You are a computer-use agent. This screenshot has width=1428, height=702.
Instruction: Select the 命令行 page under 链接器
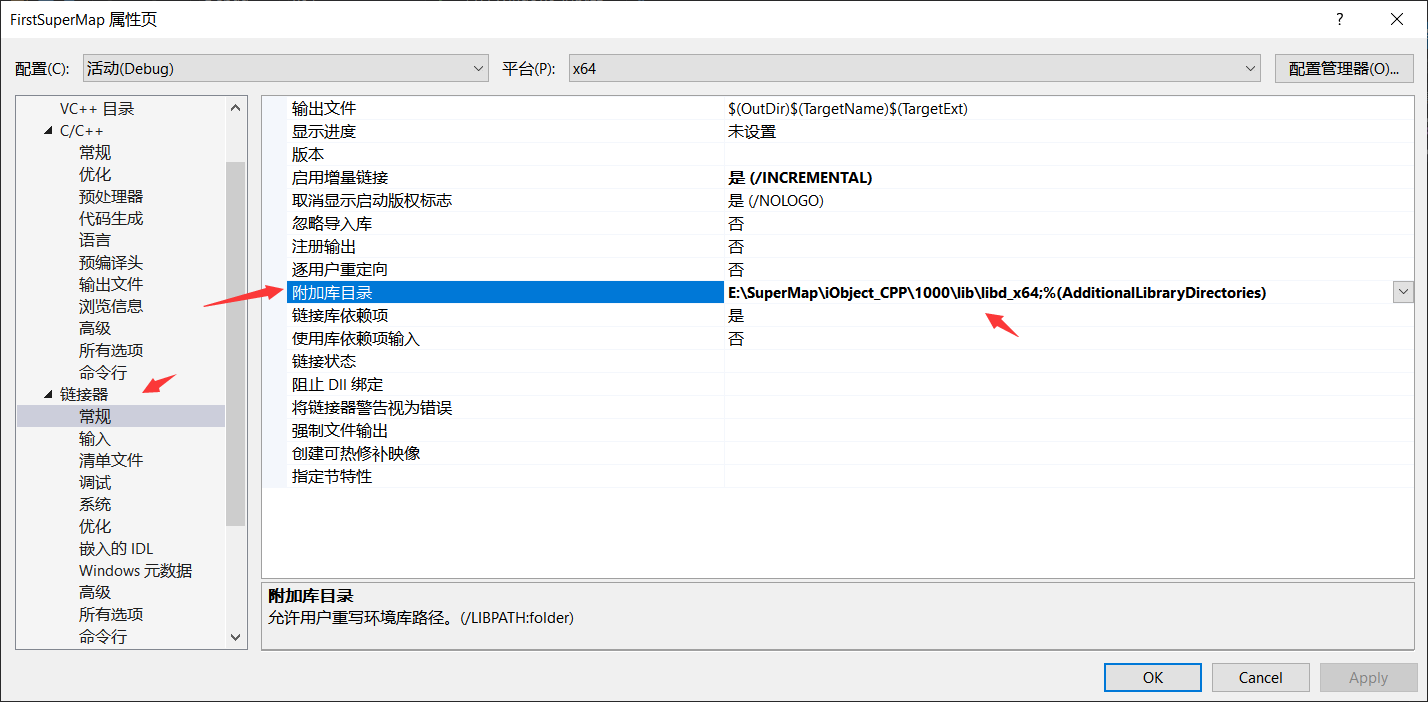click(x=103, y=635)
